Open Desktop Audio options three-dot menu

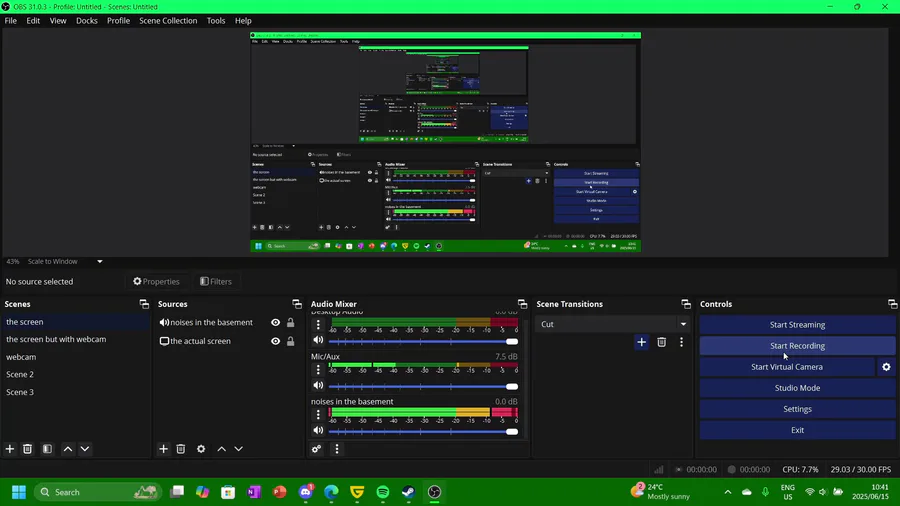tap(319, 325)
